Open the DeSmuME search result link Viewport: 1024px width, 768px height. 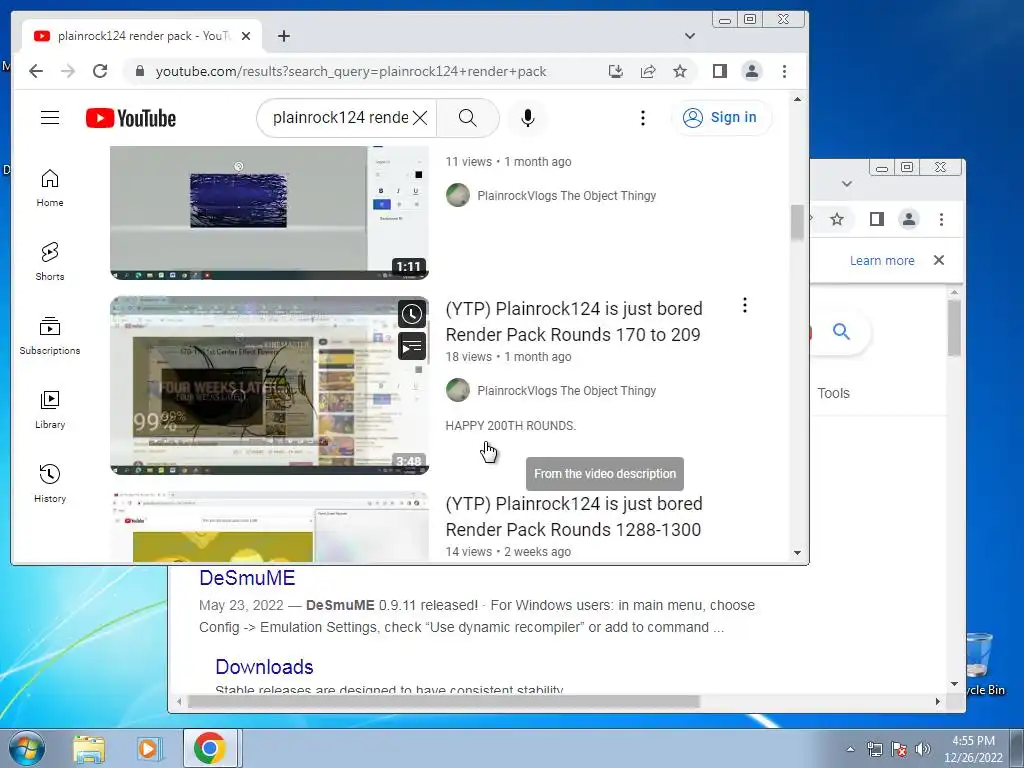click(x=247, y=578)
